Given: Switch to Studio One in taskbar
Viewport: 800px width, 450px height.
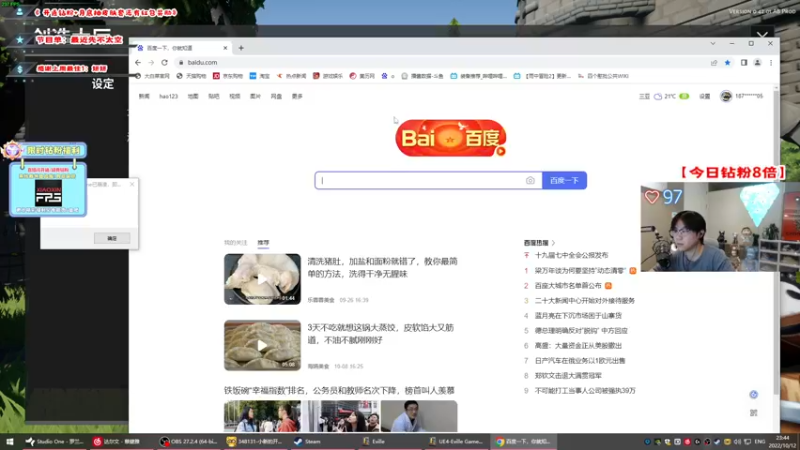Looking at the screenshot, I should [x=55, y=442].
